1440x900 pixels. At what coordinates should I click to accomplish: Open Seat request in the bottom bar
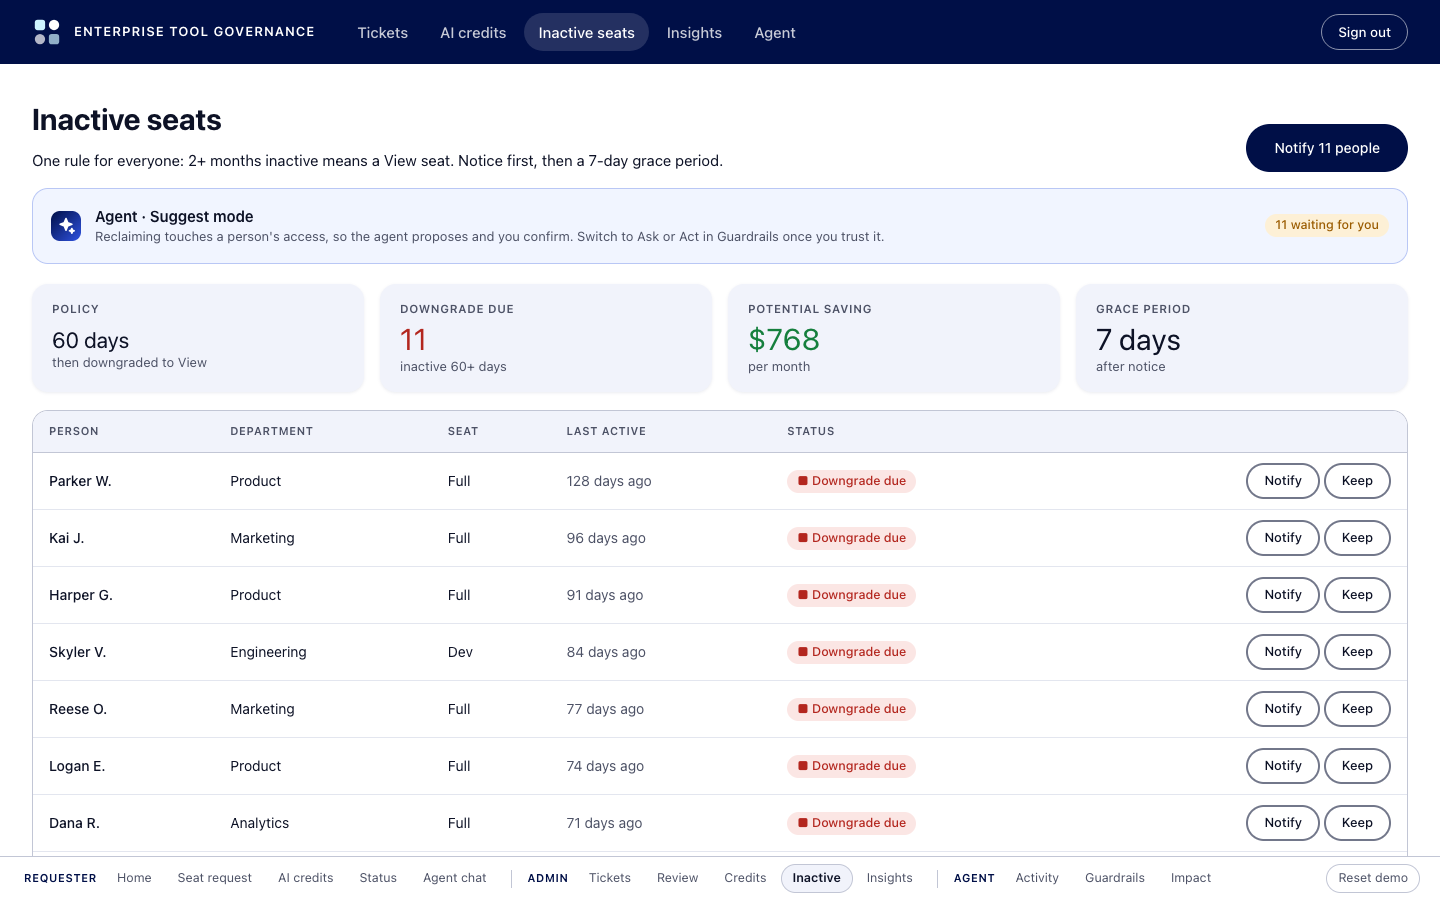pyautogui.click(x=215, y=878)
